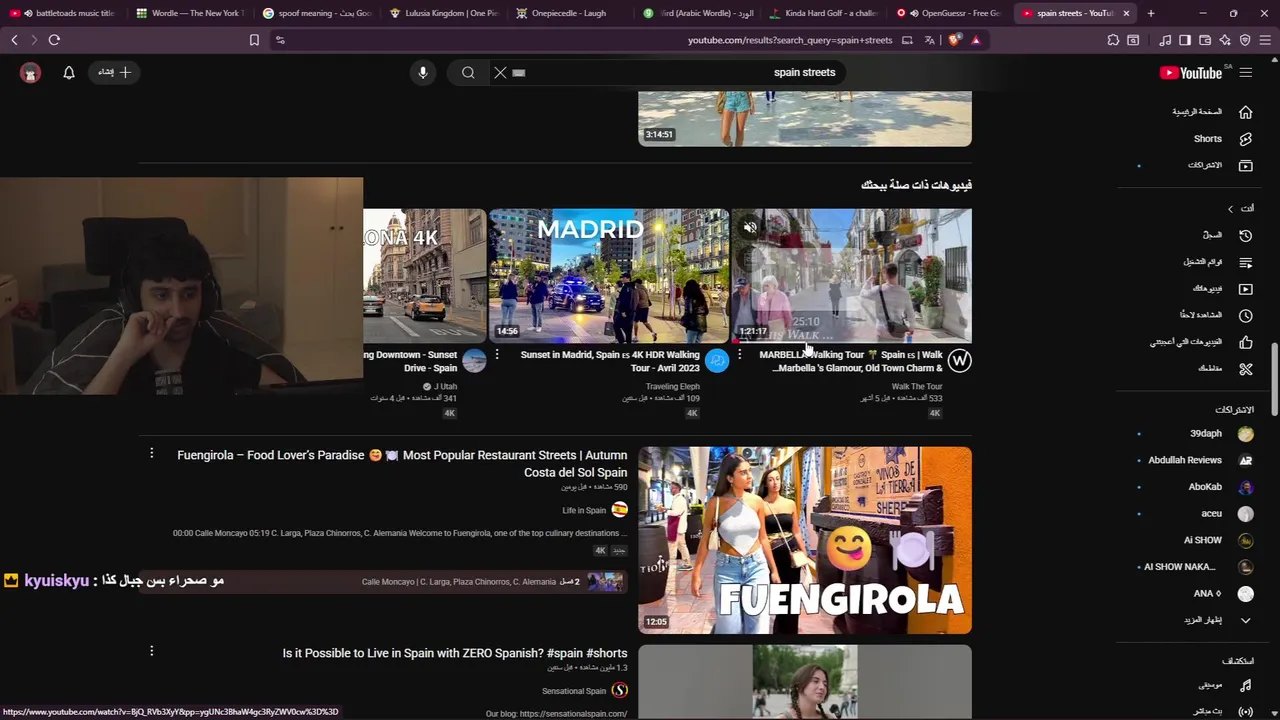Switch to Wordle New York Times tab

[190, 13]
